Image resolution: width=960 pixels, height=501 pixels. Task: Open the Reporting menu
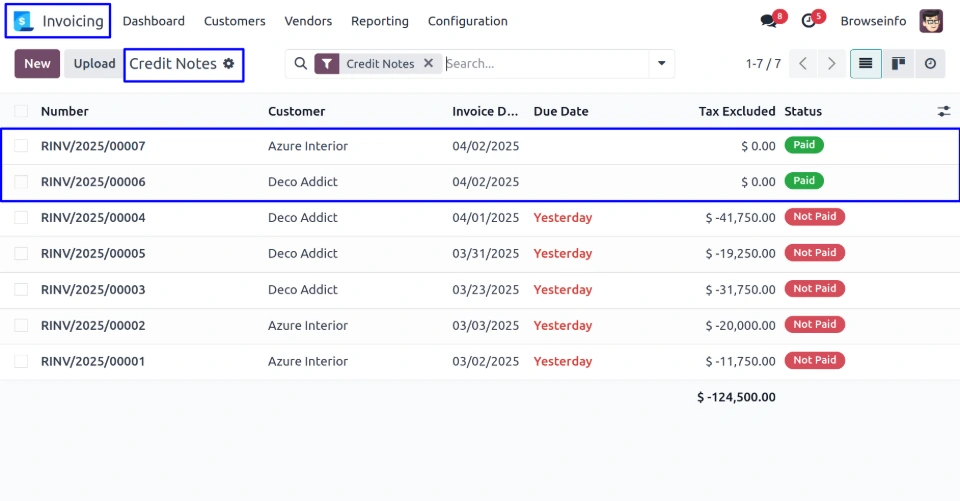[x=380, y=21]
